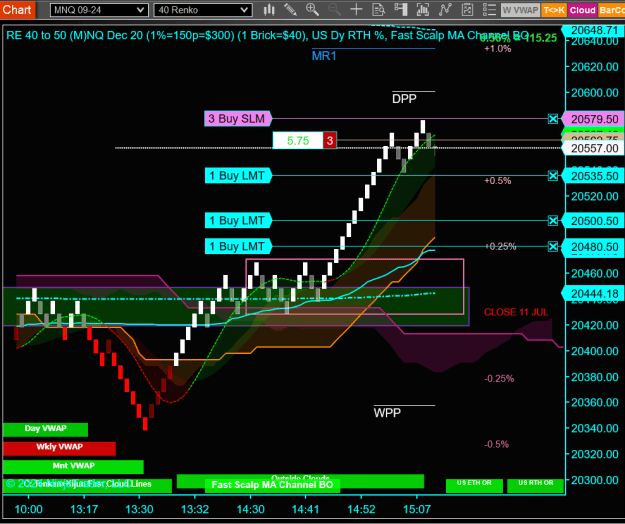Click the MR1 pivot level label
The width and height of the screenshot is (625, 524).
(x=324, y=56)
